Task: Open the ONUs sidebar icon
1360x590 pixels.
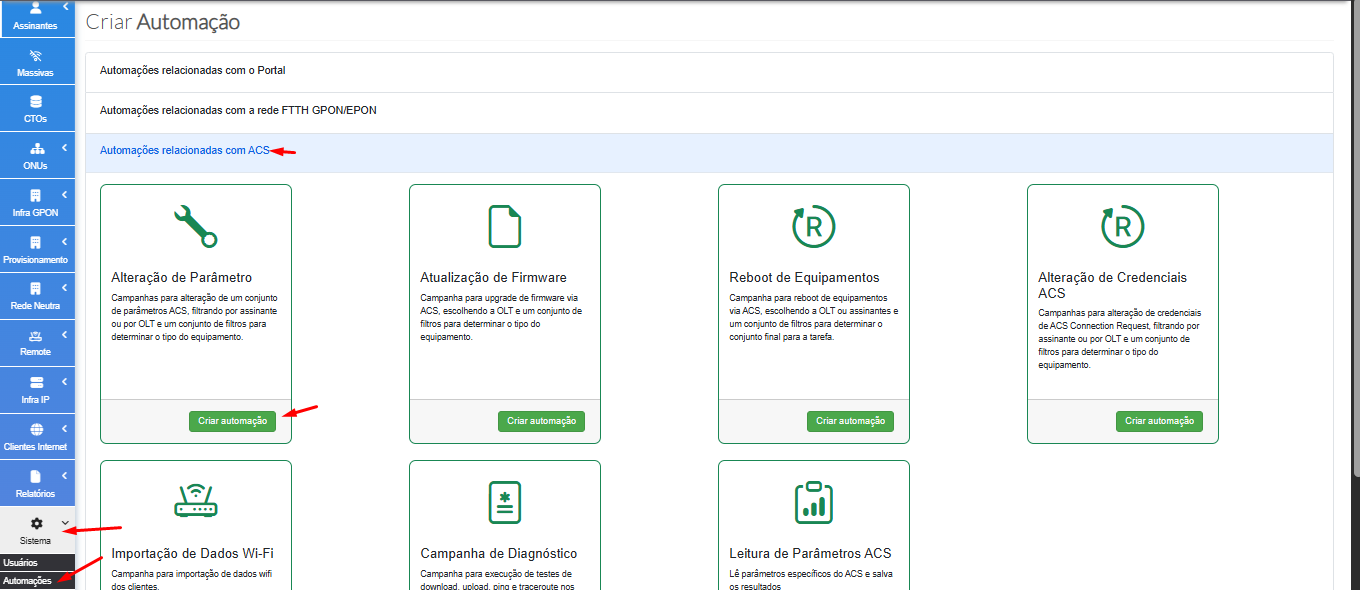Action: click(37, 148)
